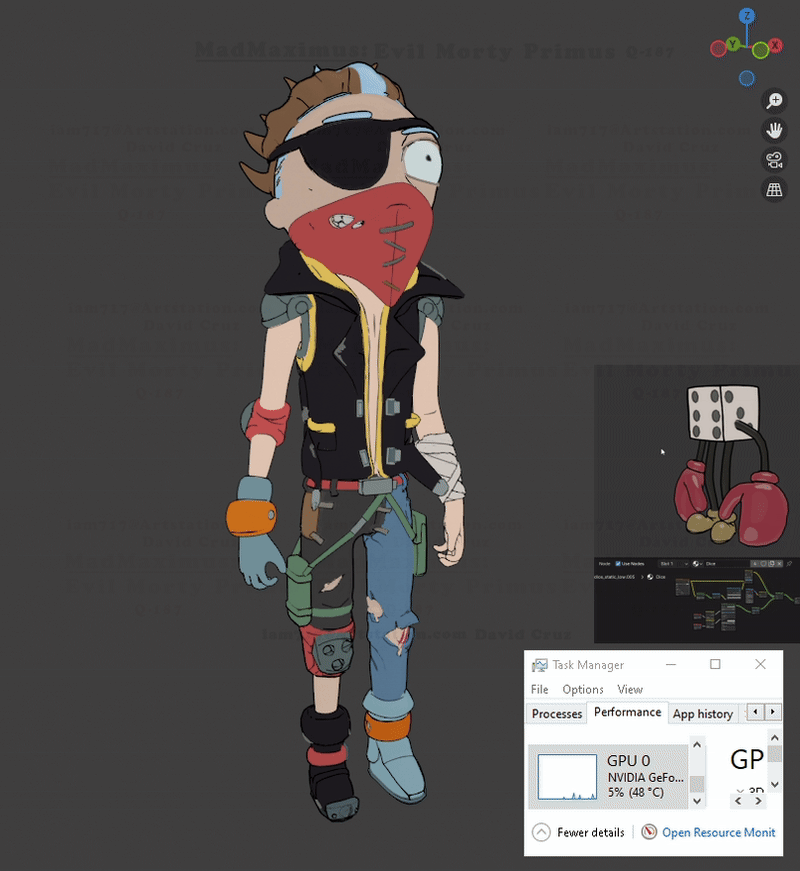Screen dimensions: 800x871
Task: Click the zoom magnifier viewport icon
Action: pyautogui.click(x=774, y=101)
